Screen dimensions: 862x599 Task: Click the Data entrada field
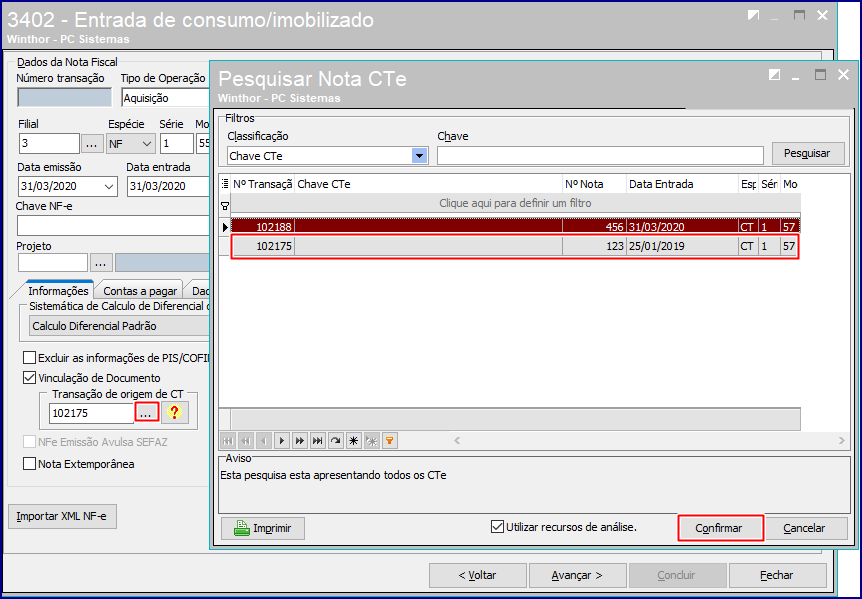click(x=168, y=186)
